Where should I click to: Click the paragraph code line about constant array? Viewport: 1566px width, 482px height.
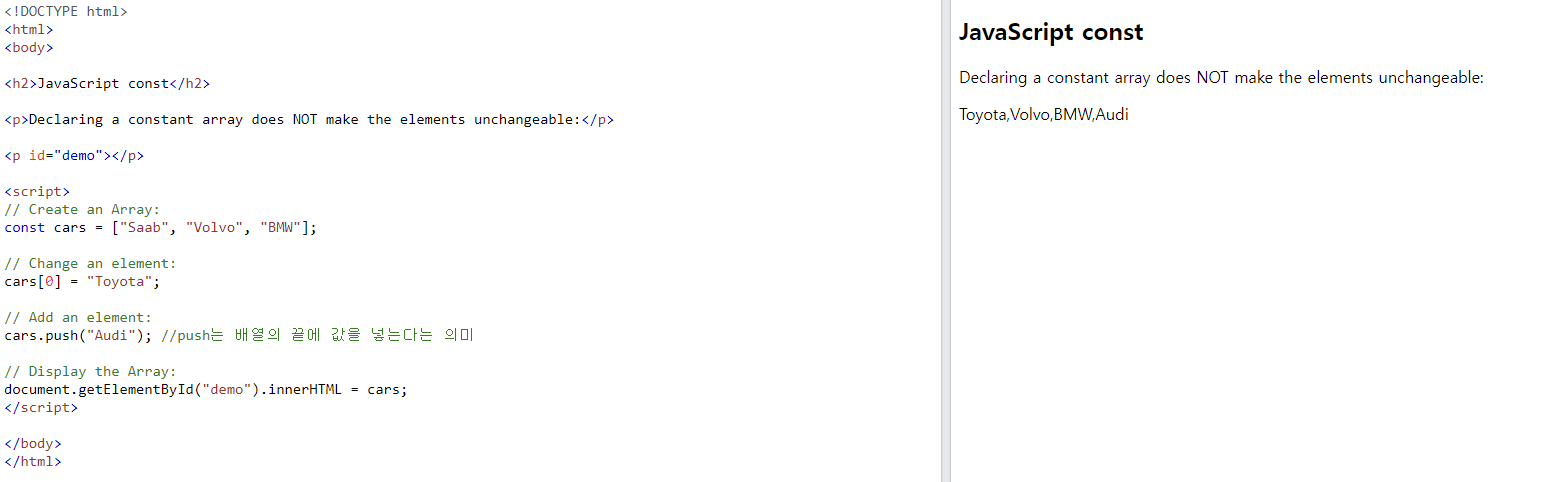309,120
